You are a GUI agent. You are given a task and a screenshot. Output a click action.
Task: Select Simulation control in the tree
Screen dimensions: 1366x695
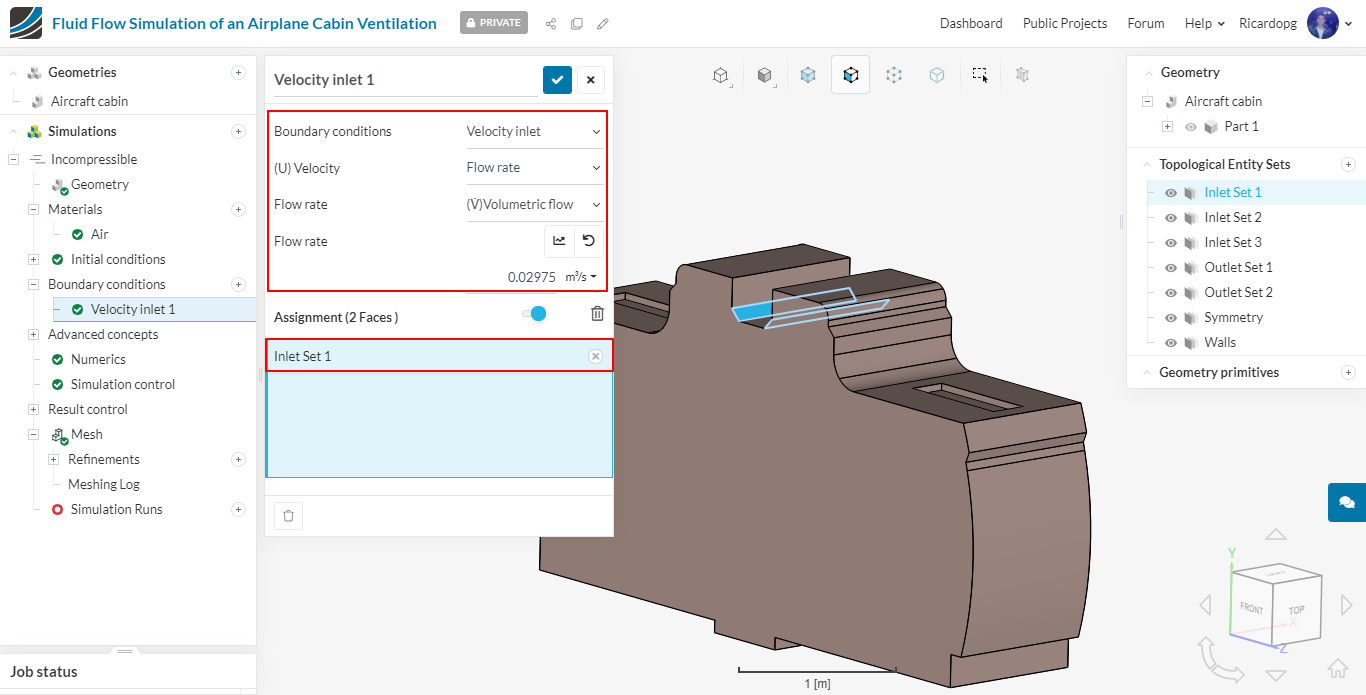(122, 385)
